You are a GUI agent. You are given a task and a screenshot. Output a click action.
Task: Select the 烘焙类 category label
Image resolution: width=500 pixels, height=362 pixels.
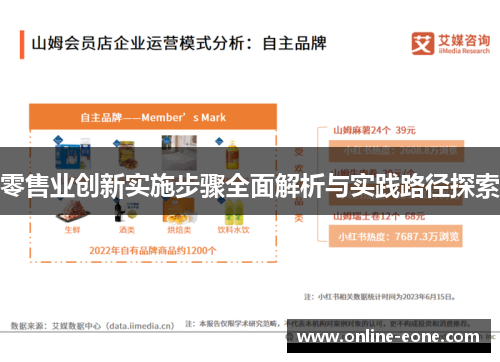[x=179, y=230]
